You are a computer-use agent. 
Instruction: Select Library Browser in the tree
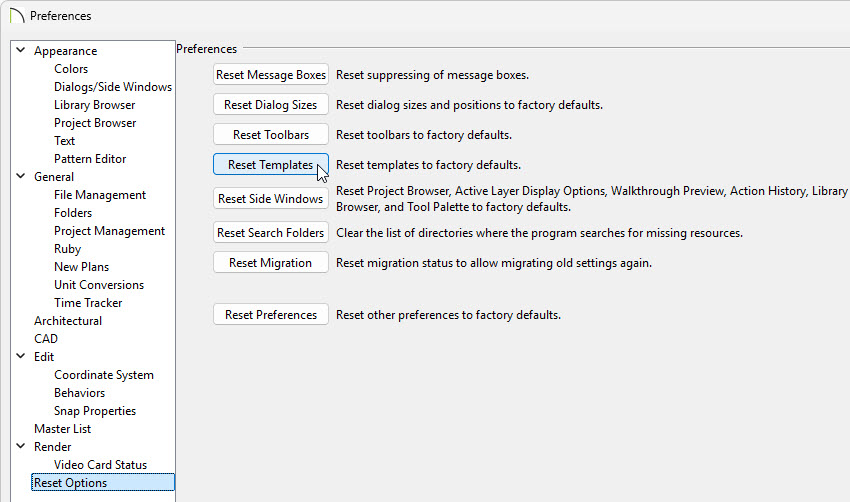click(x=94, y=105)
